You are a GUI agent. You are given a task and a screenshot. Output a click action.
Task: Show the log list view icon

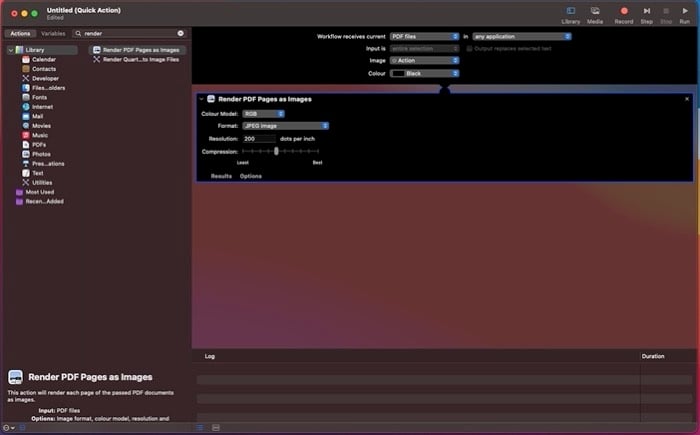[x=200, y=428]
